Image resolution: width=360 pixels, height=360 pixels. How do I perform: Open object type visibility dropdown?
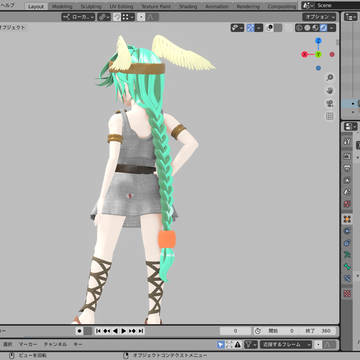(x=237, y=28)
